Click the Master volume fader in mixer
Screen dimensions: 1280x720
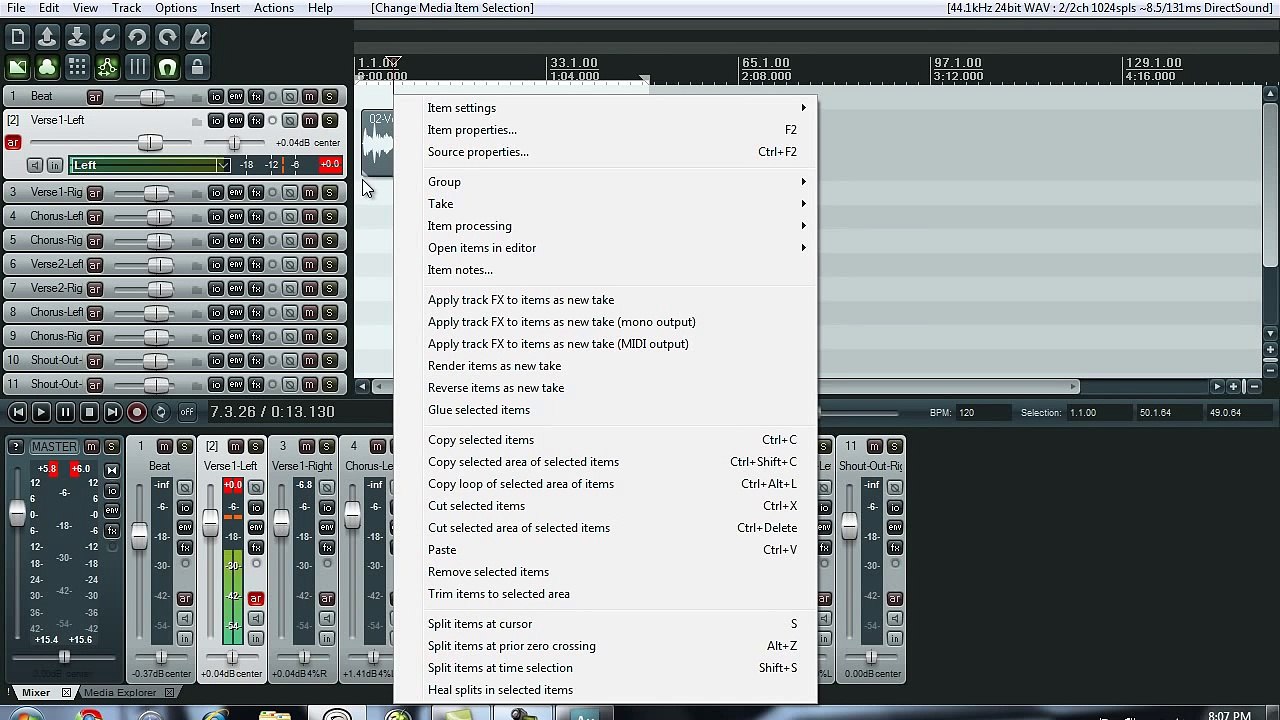(17, 513)
